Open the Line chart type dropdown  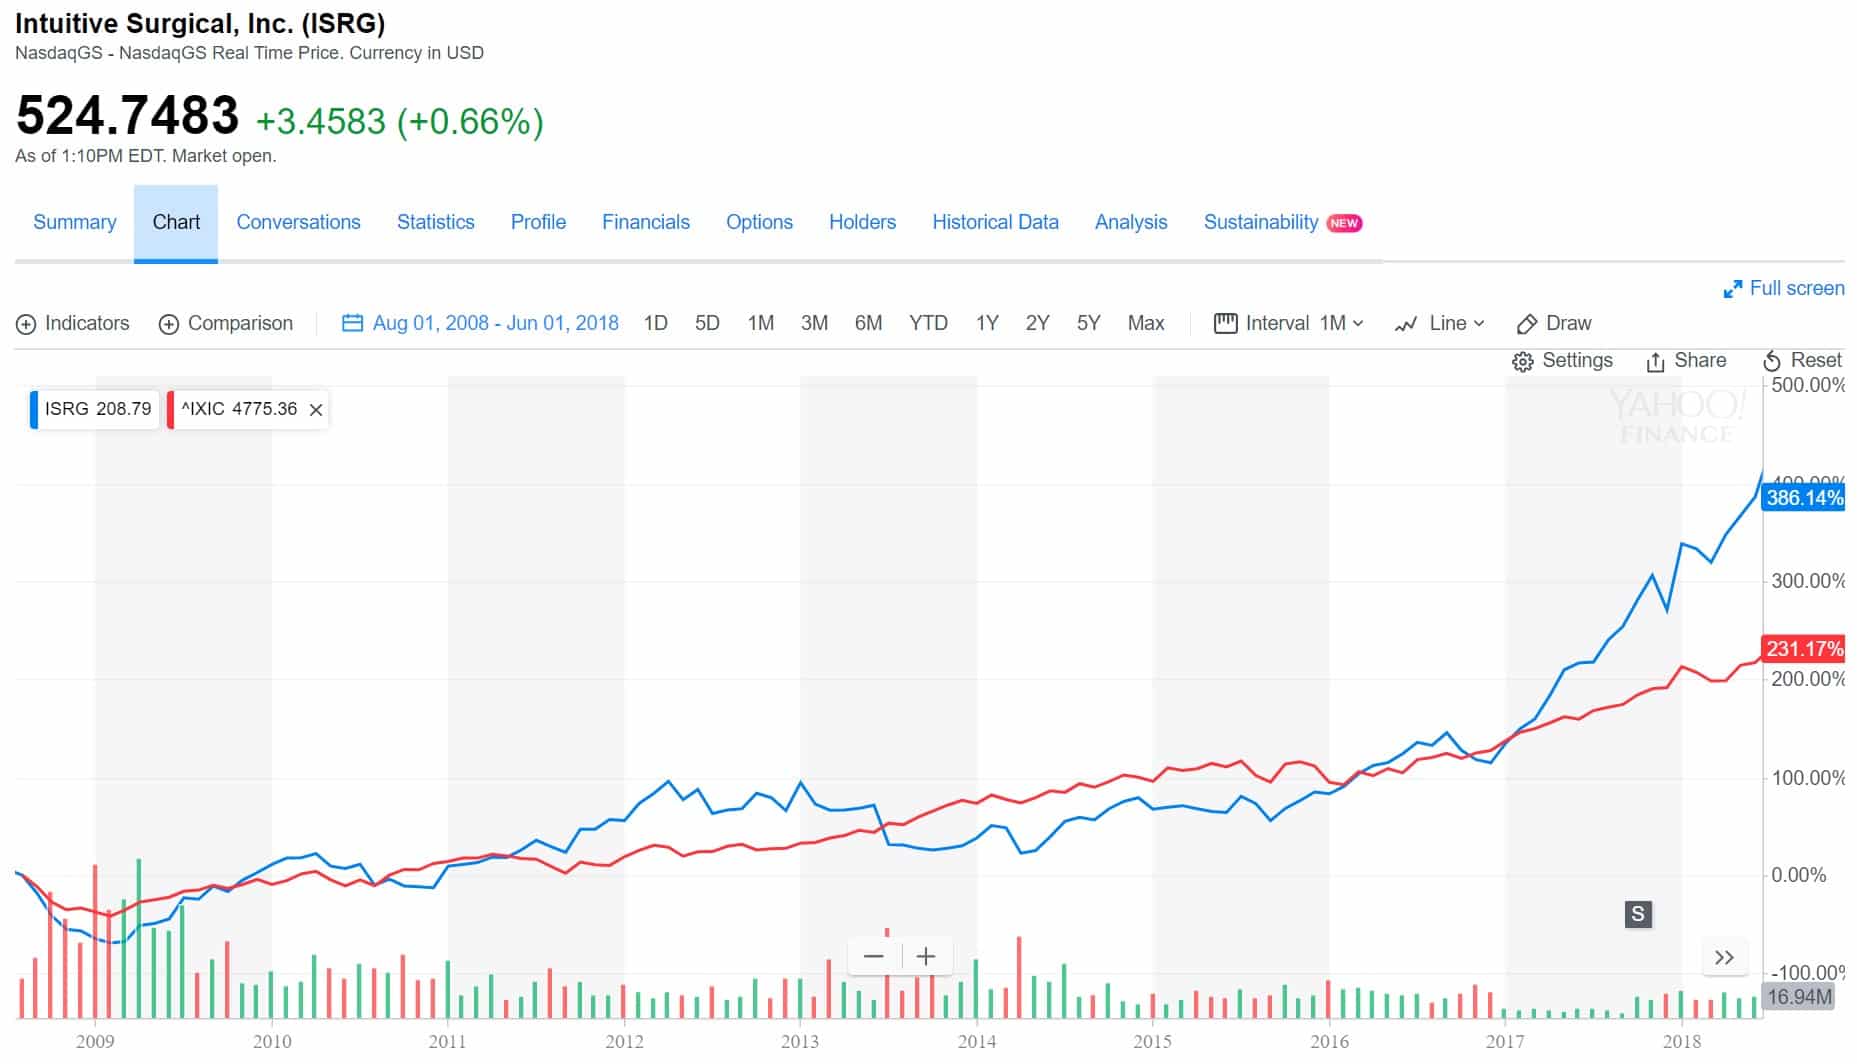coord(1440,323)
